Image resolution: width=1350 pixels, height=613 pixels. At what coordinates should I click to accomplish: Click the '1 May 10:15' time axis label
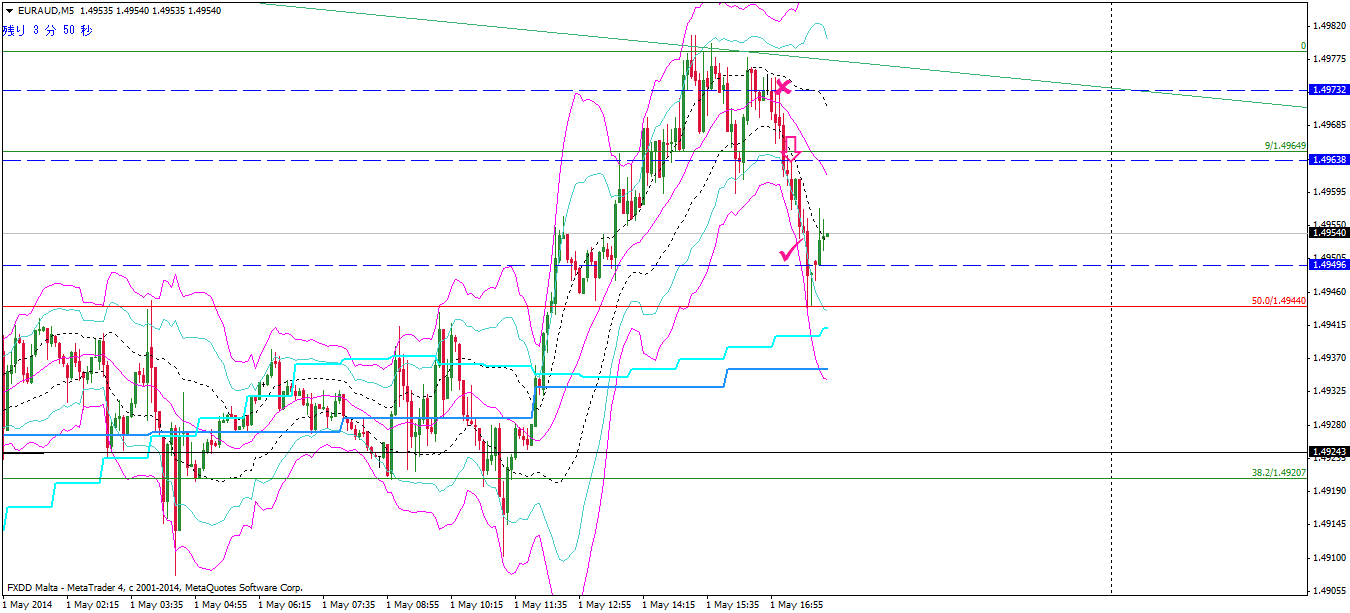pyautogui.click(x=476, y=605)
